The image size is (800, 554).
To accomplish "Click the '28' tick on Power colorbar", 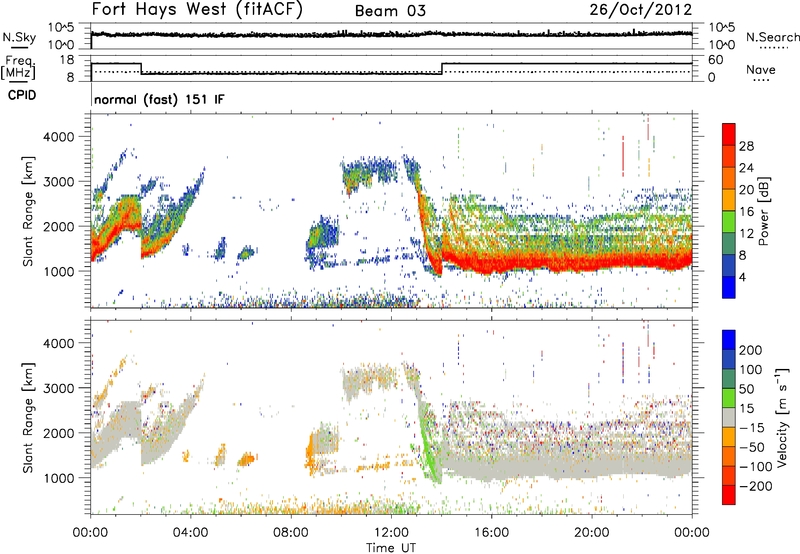I will tap(746, 146).
